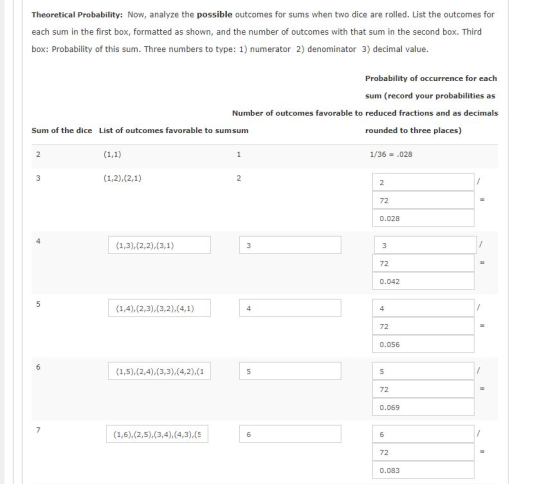Image resolution: width=560 pixels, height=484 pixels.
Task: Click the numerator field for sum 6
Action: click(423, 371)
